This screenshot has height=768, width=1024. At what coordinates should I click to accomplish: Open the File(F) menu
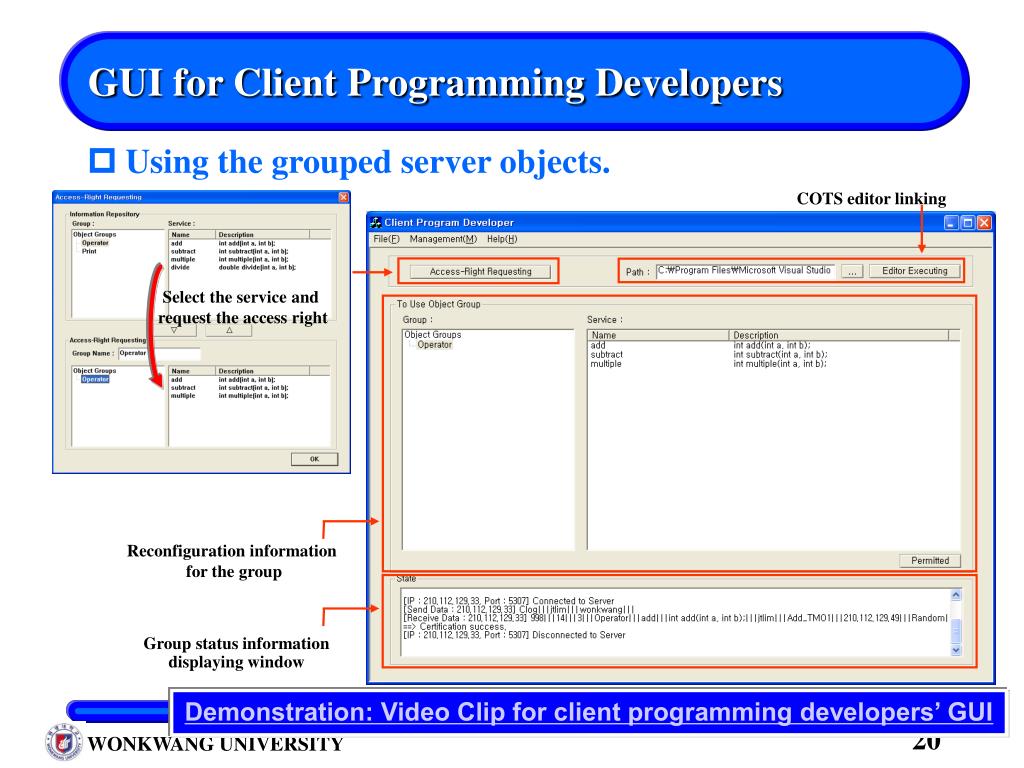coord(386,239)
